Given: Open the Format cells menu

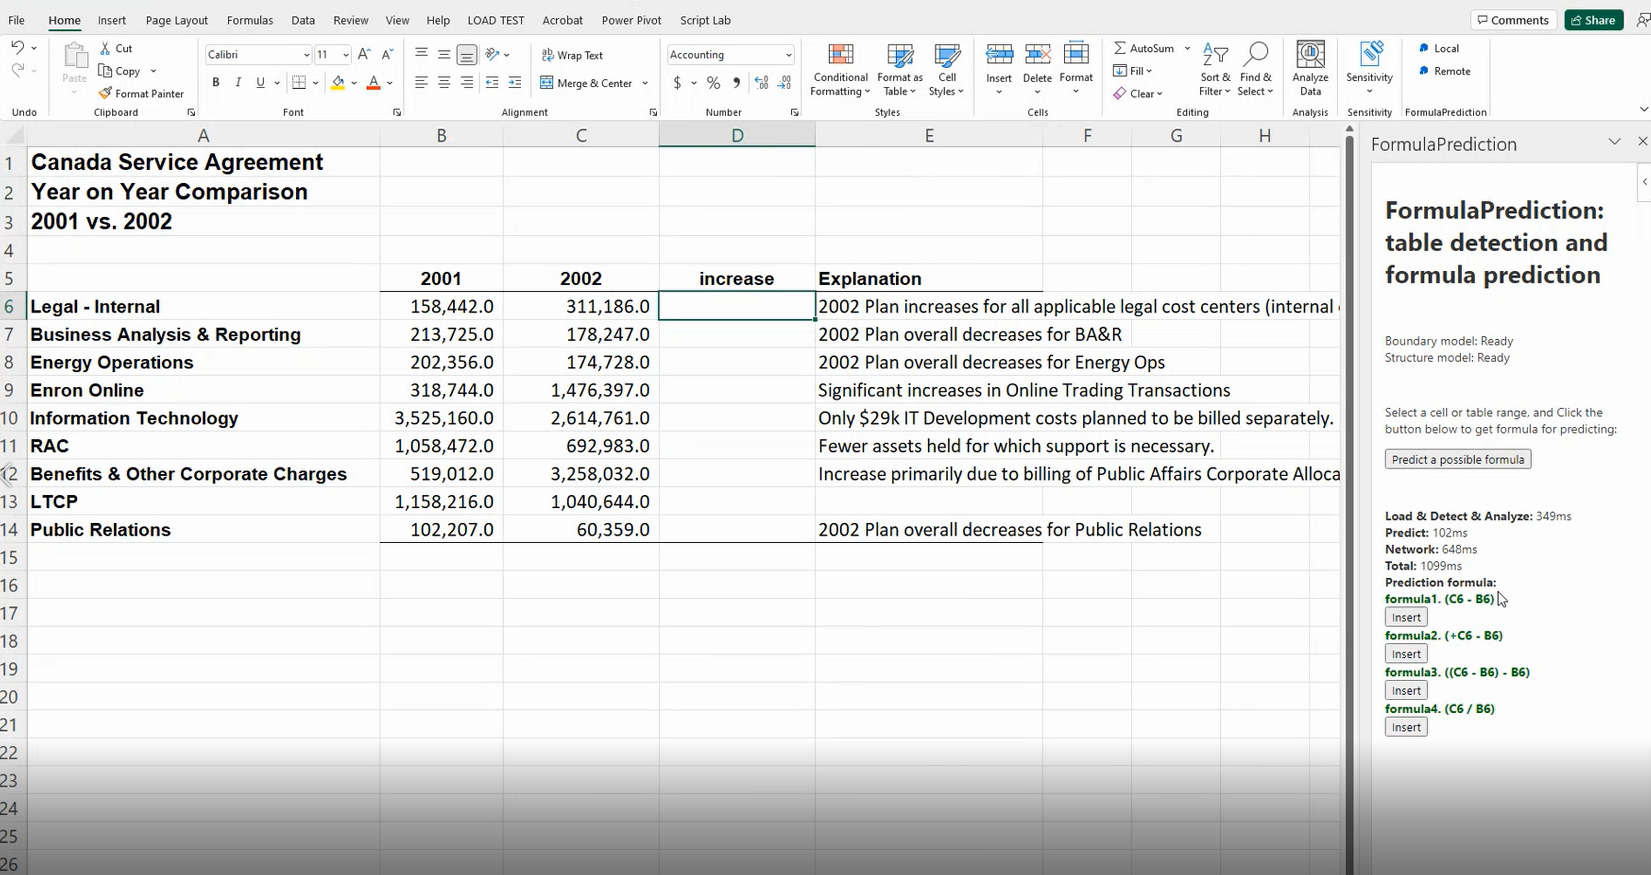Looking at the screenshot, I should tap(1076, 69).
